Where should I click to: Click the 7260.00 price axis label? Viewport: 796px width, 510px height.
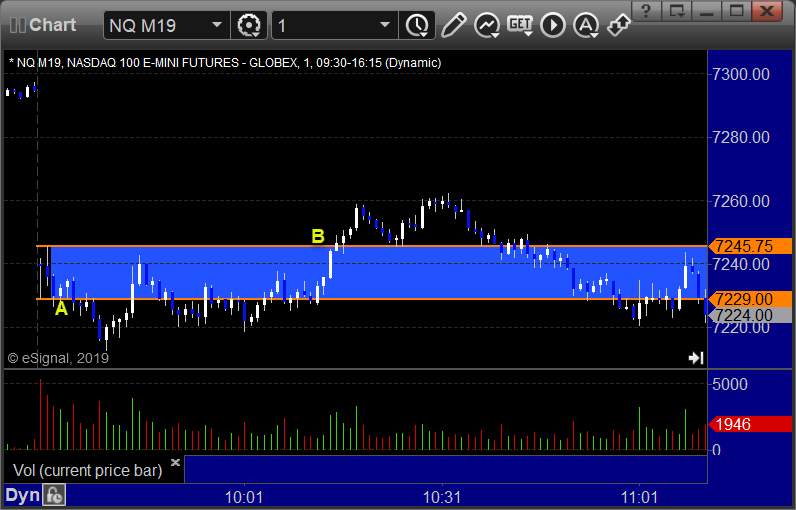(x=741, y=201)
